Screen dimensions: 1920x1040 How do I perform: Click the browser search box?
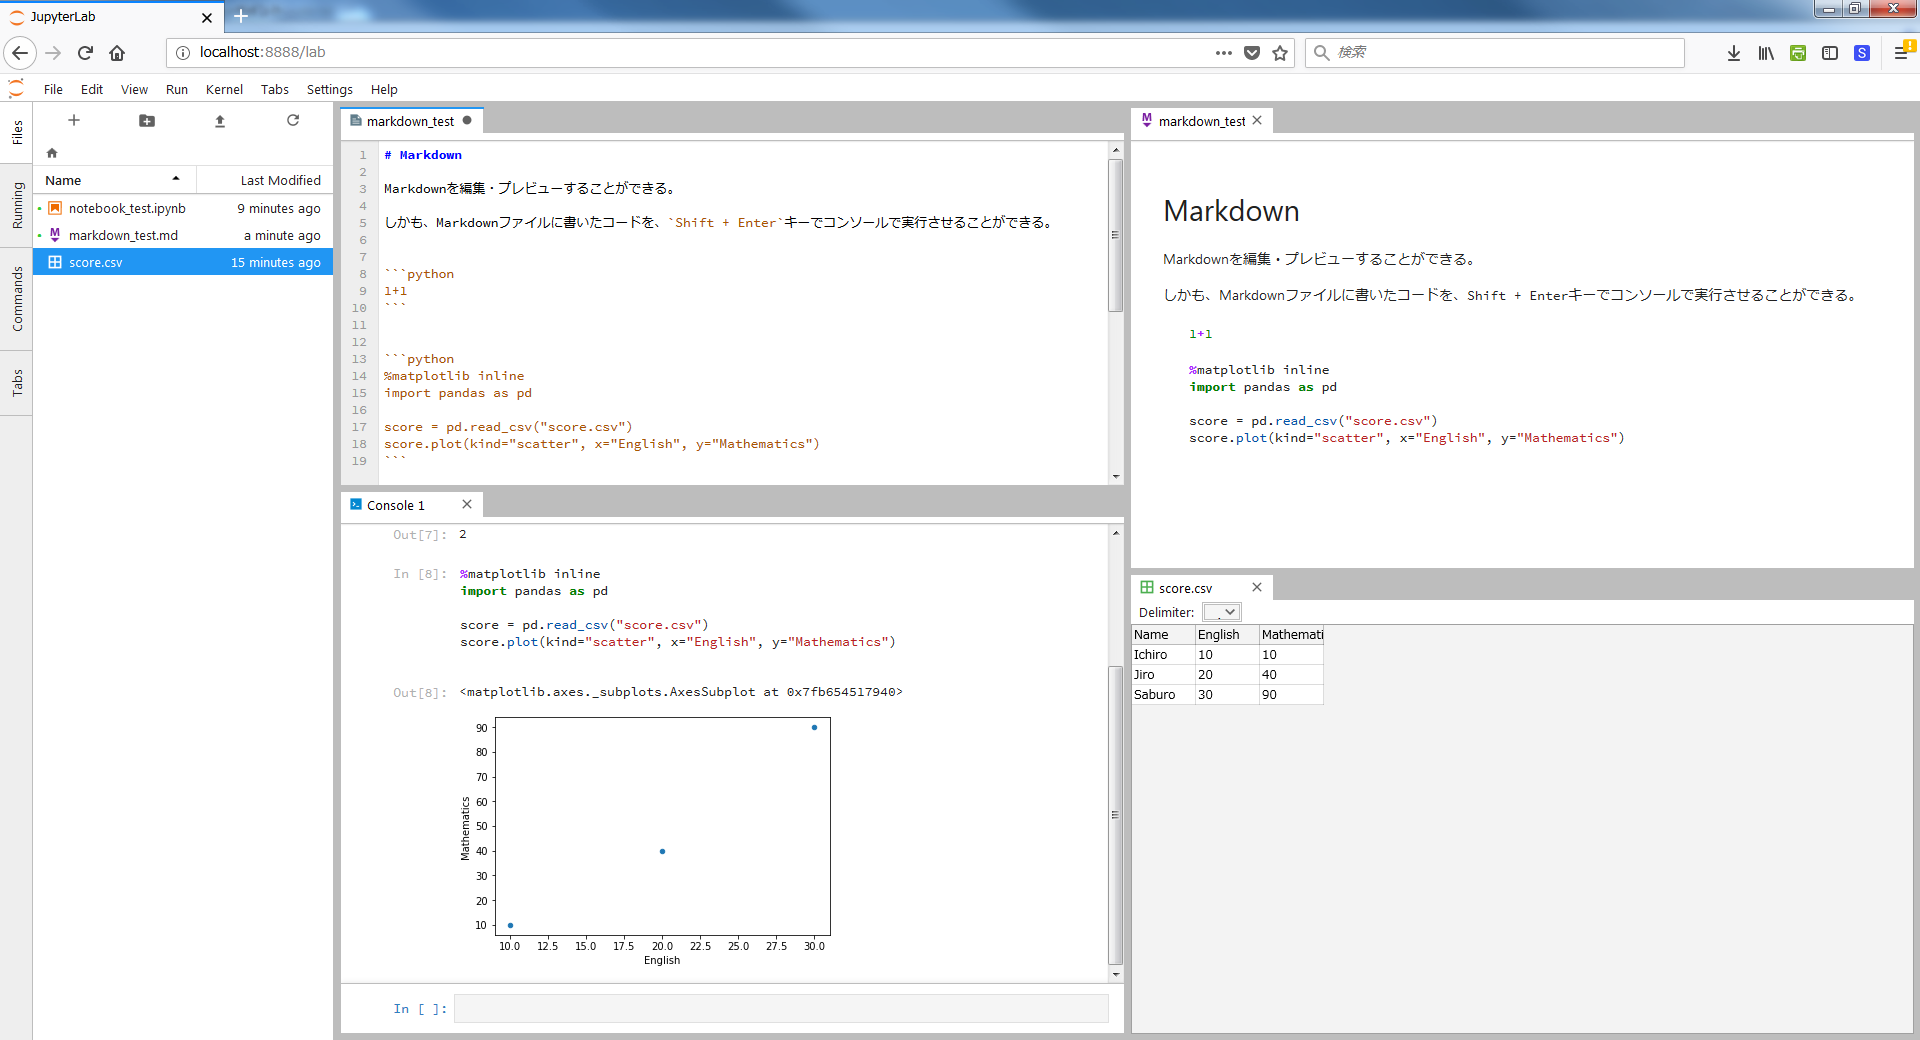(1495, 53)
